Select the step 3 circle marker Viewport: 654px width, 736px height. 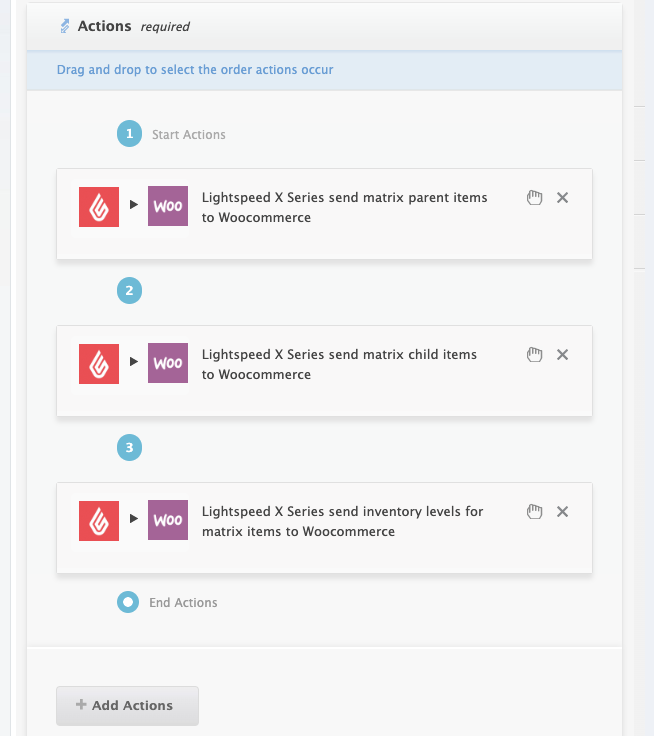click(129, 448)
